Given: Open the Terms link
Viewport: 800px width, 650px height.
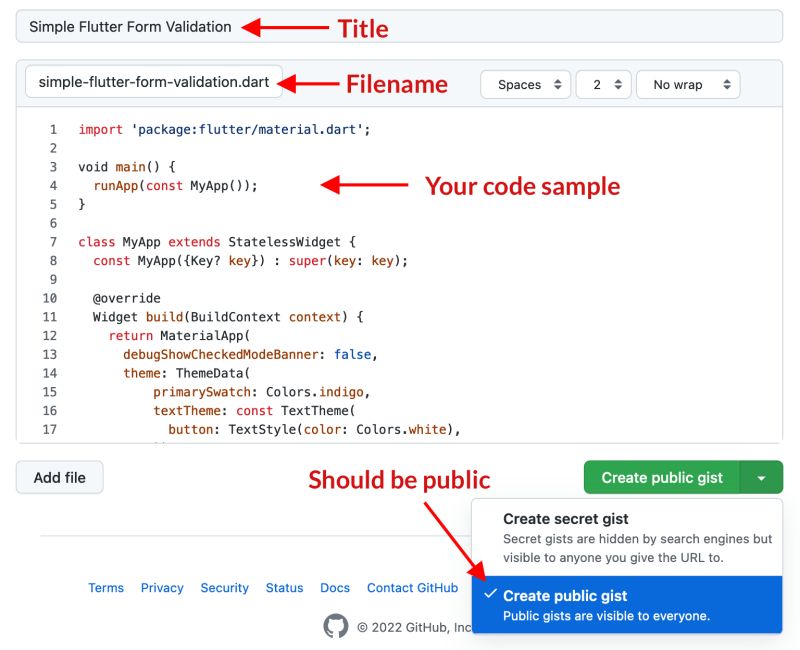Looking at the screenshot, I should pos(106,588).
